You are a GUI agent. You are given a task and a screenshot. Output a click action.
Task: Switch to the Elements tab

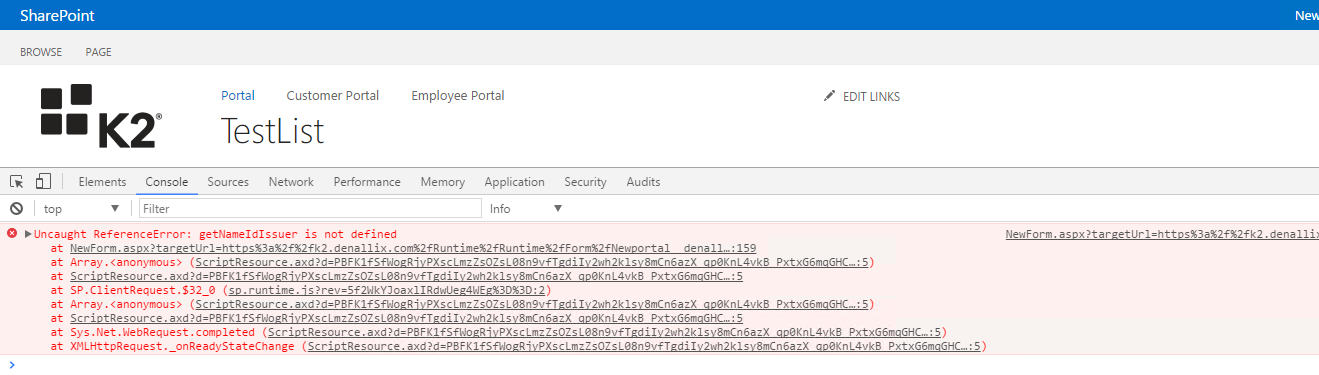(x=102, y=182)
